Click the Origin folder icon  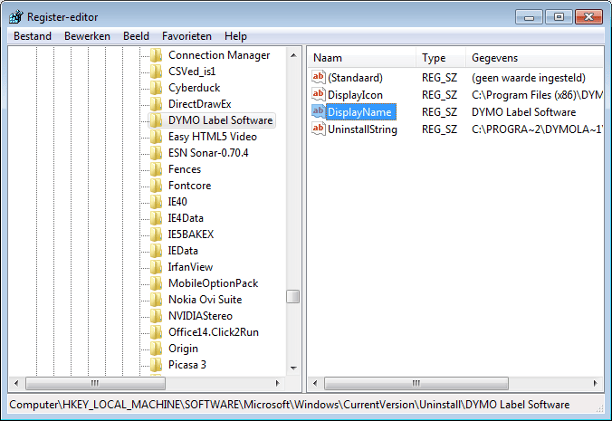(x=156, y=348)
